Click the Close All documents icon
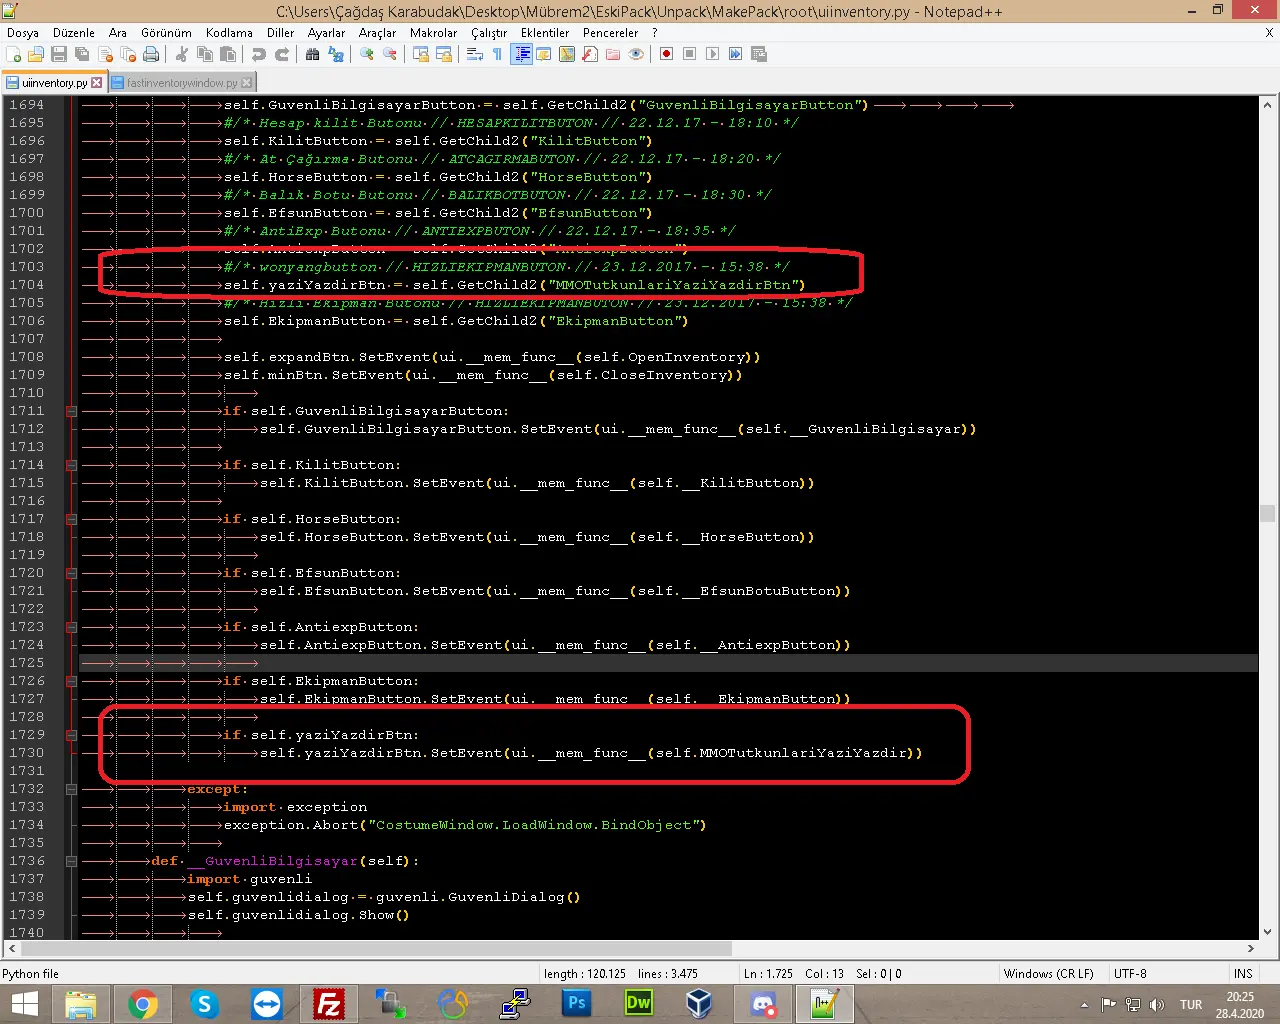Screen dimensions: 1280x1024 (128, 54)
